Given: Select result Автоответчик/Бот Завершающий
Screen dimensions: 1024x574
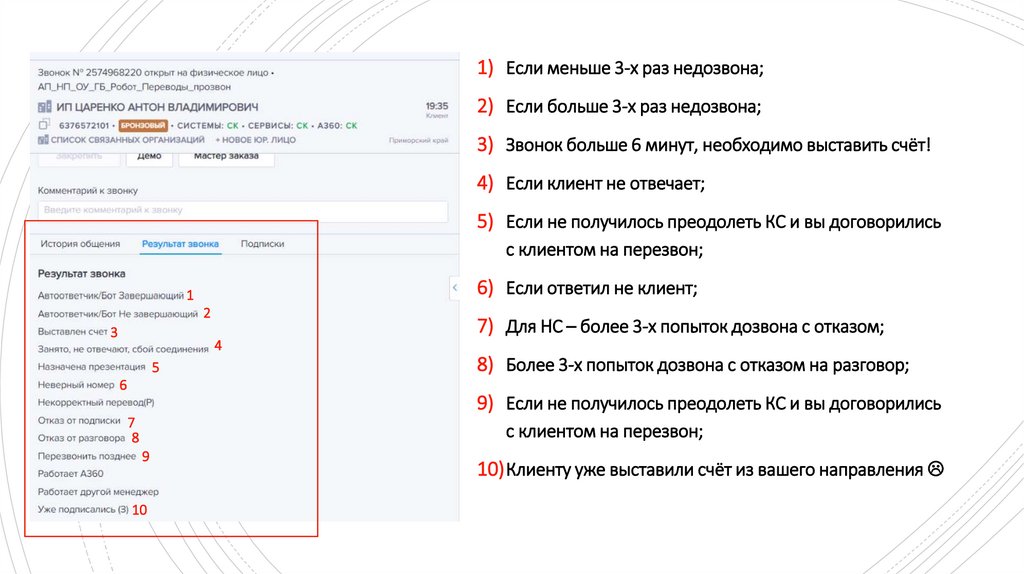Looking at the screenshot, I should (x=110, y=296).
